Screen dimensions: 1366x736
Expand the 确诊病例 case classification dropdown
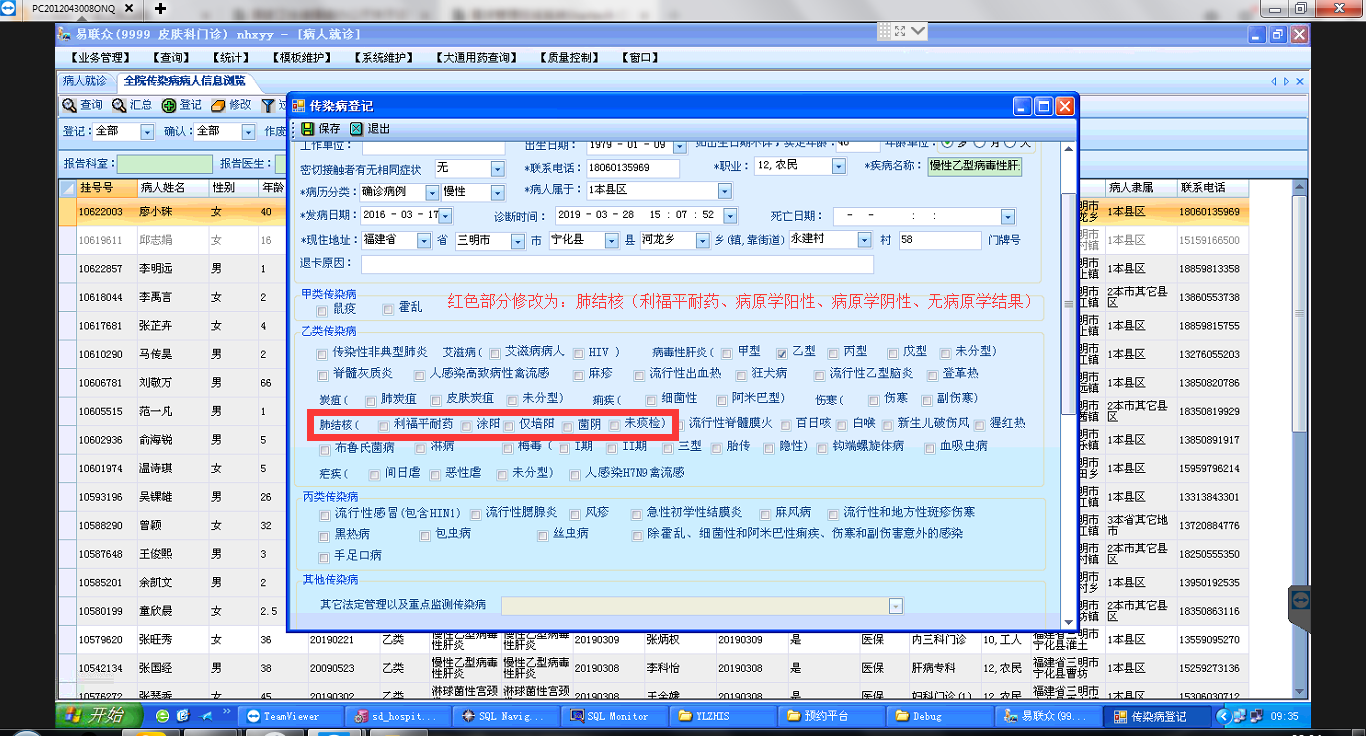[432, 192]
